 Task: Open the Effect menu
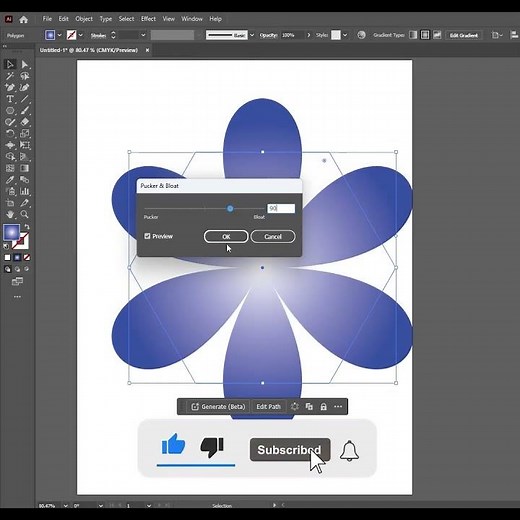148,19
